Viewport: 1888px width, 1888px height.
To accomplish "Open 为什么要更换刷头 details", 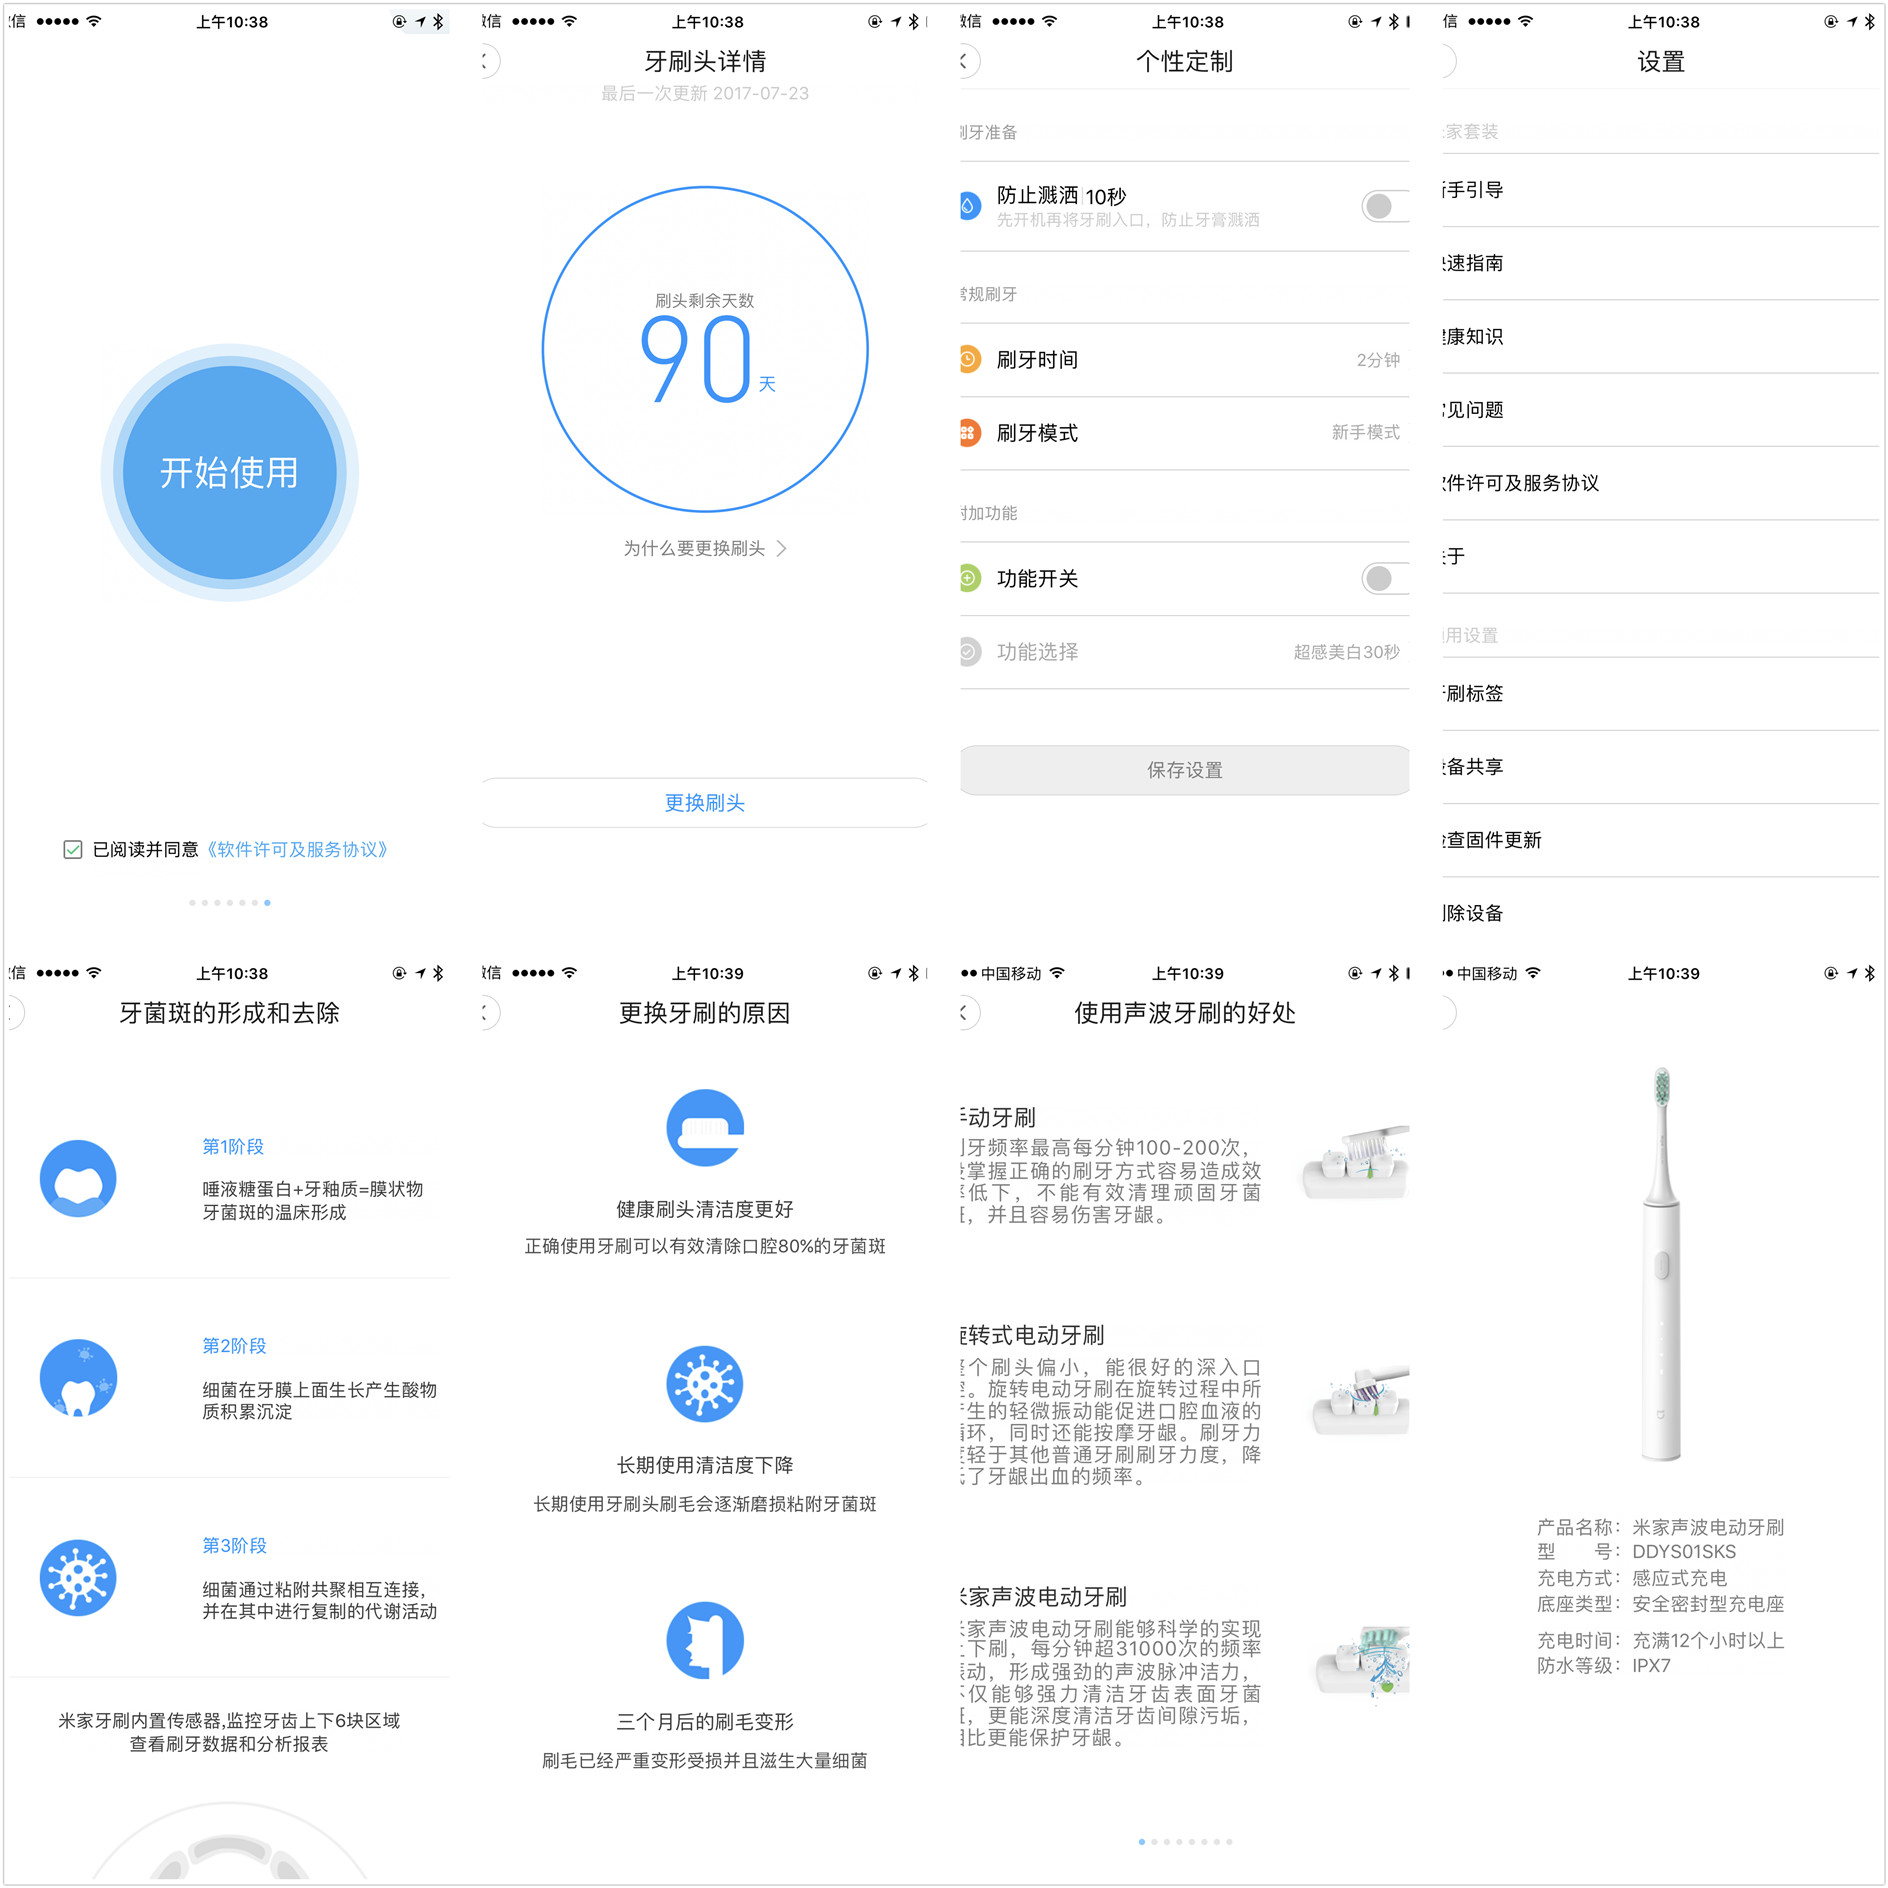I will tap(704, 548).
